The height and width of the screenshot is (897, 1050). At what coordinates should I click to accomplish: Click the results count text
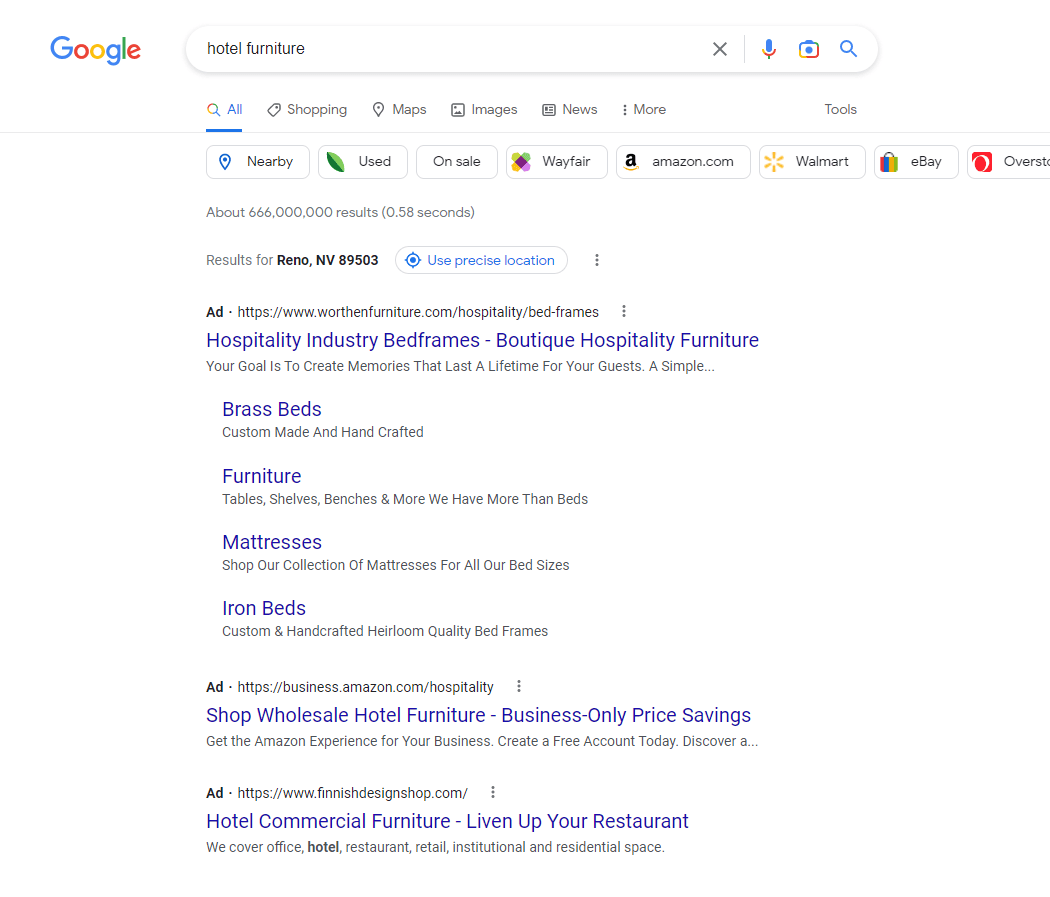click(x=340, y=212)
